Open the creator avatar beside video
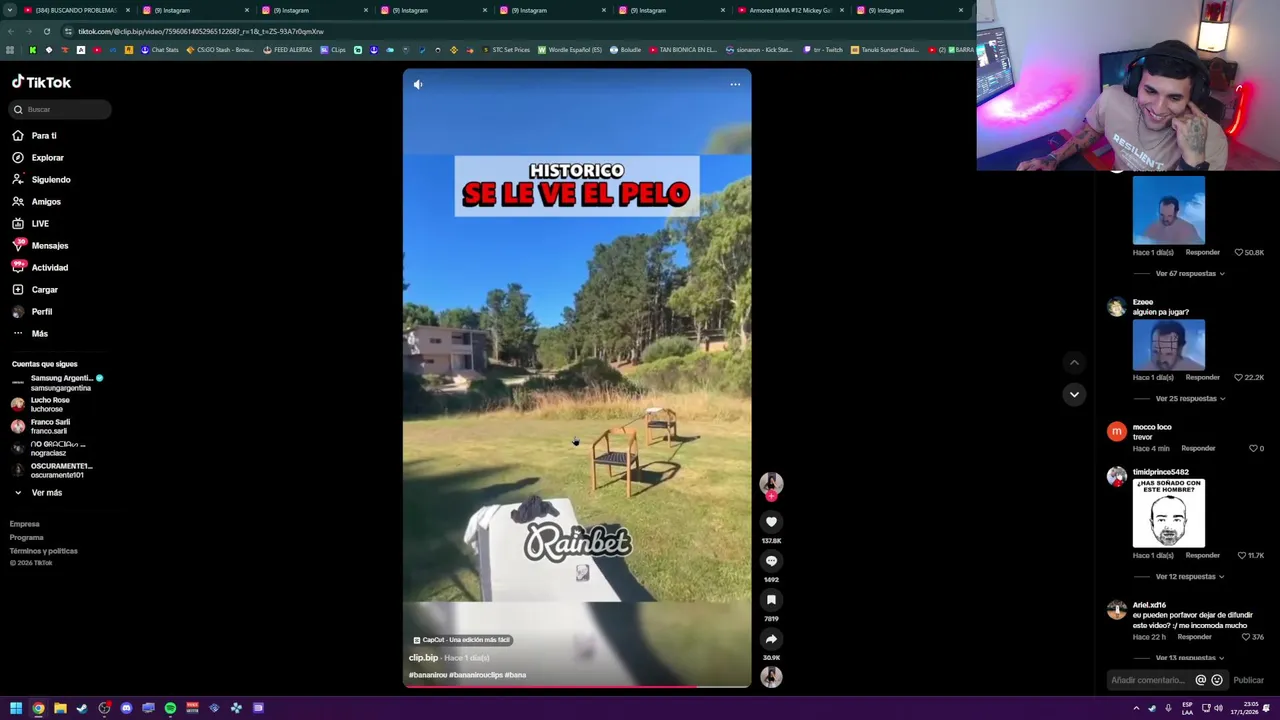Image resolution: width=1280 pixels, height=720 pixels. click(771, 484)
